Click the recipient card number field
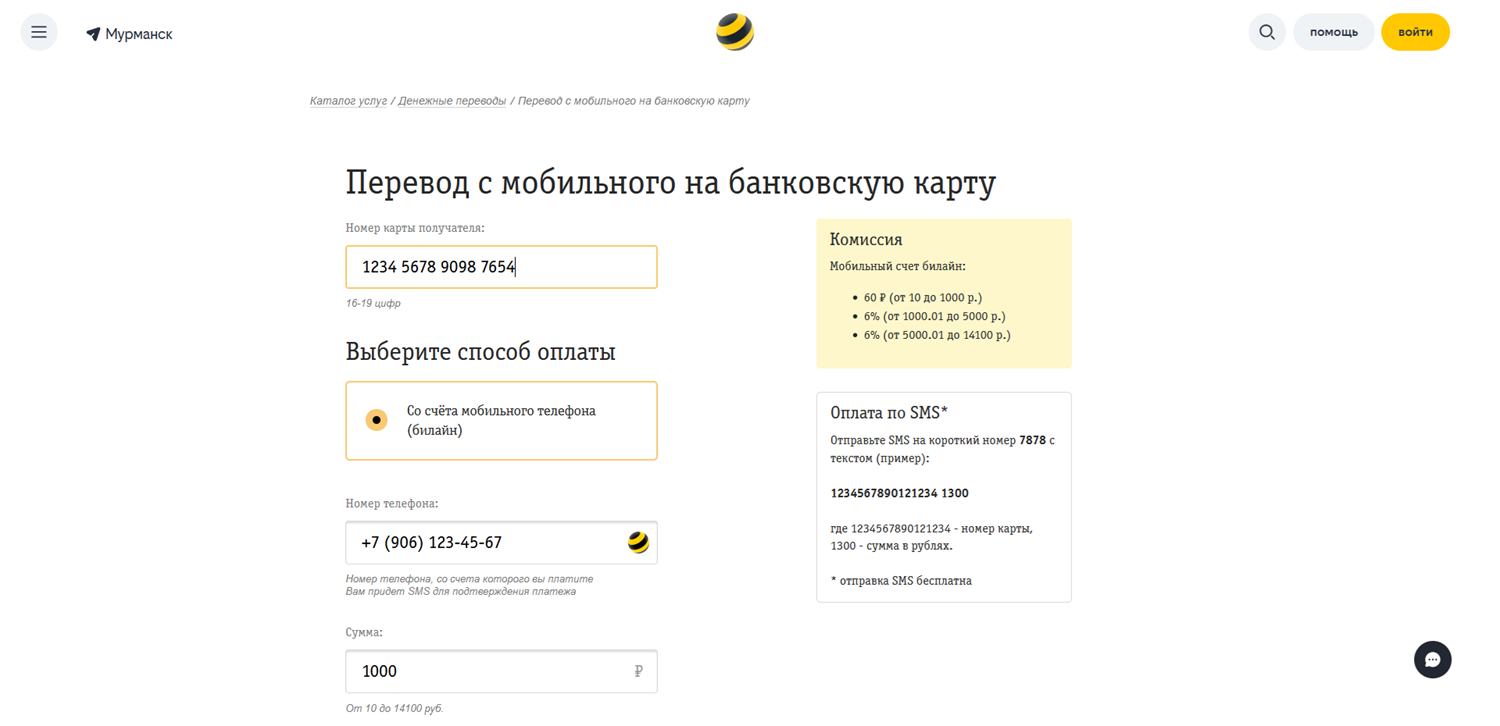This screenshot has height=726, width=1500. (x=501, y=267)
